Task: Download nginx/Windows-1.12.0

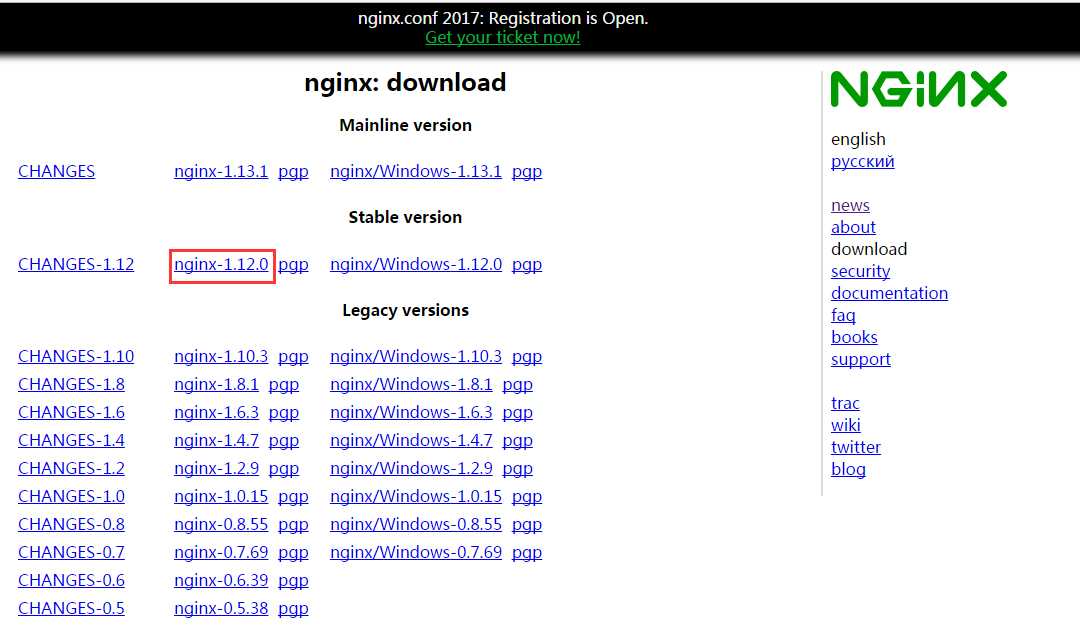Action: click(x=416, y=264)
